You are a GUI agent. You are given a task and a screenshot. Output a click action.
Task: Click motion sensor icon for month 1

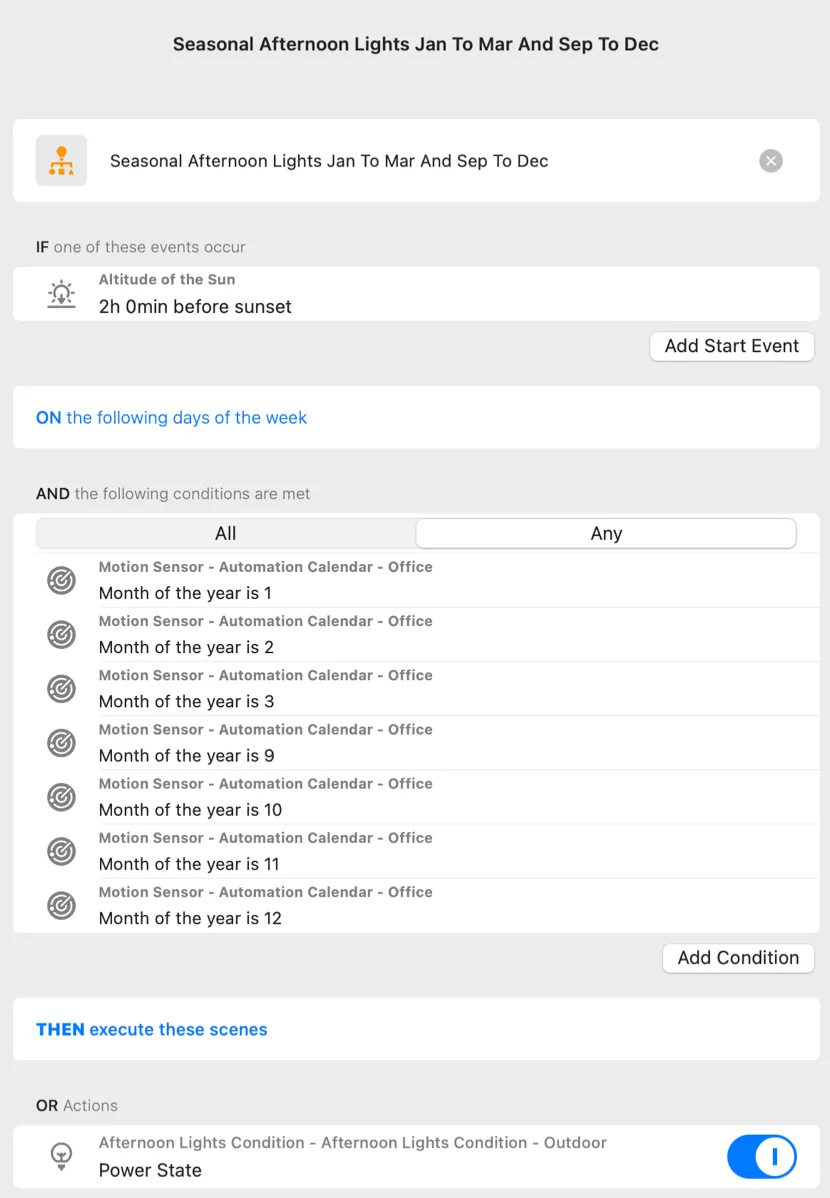click(x=61, y=581)
